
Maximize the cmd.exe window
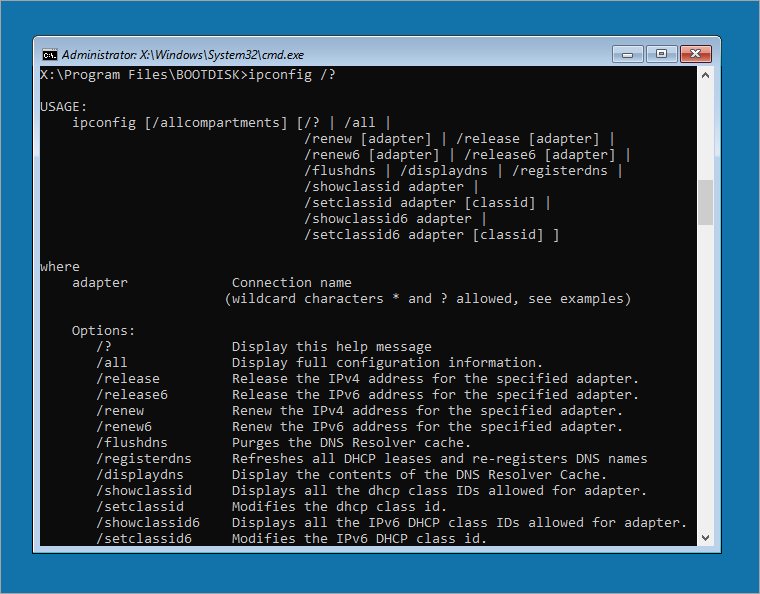click(x=661, y=54)
